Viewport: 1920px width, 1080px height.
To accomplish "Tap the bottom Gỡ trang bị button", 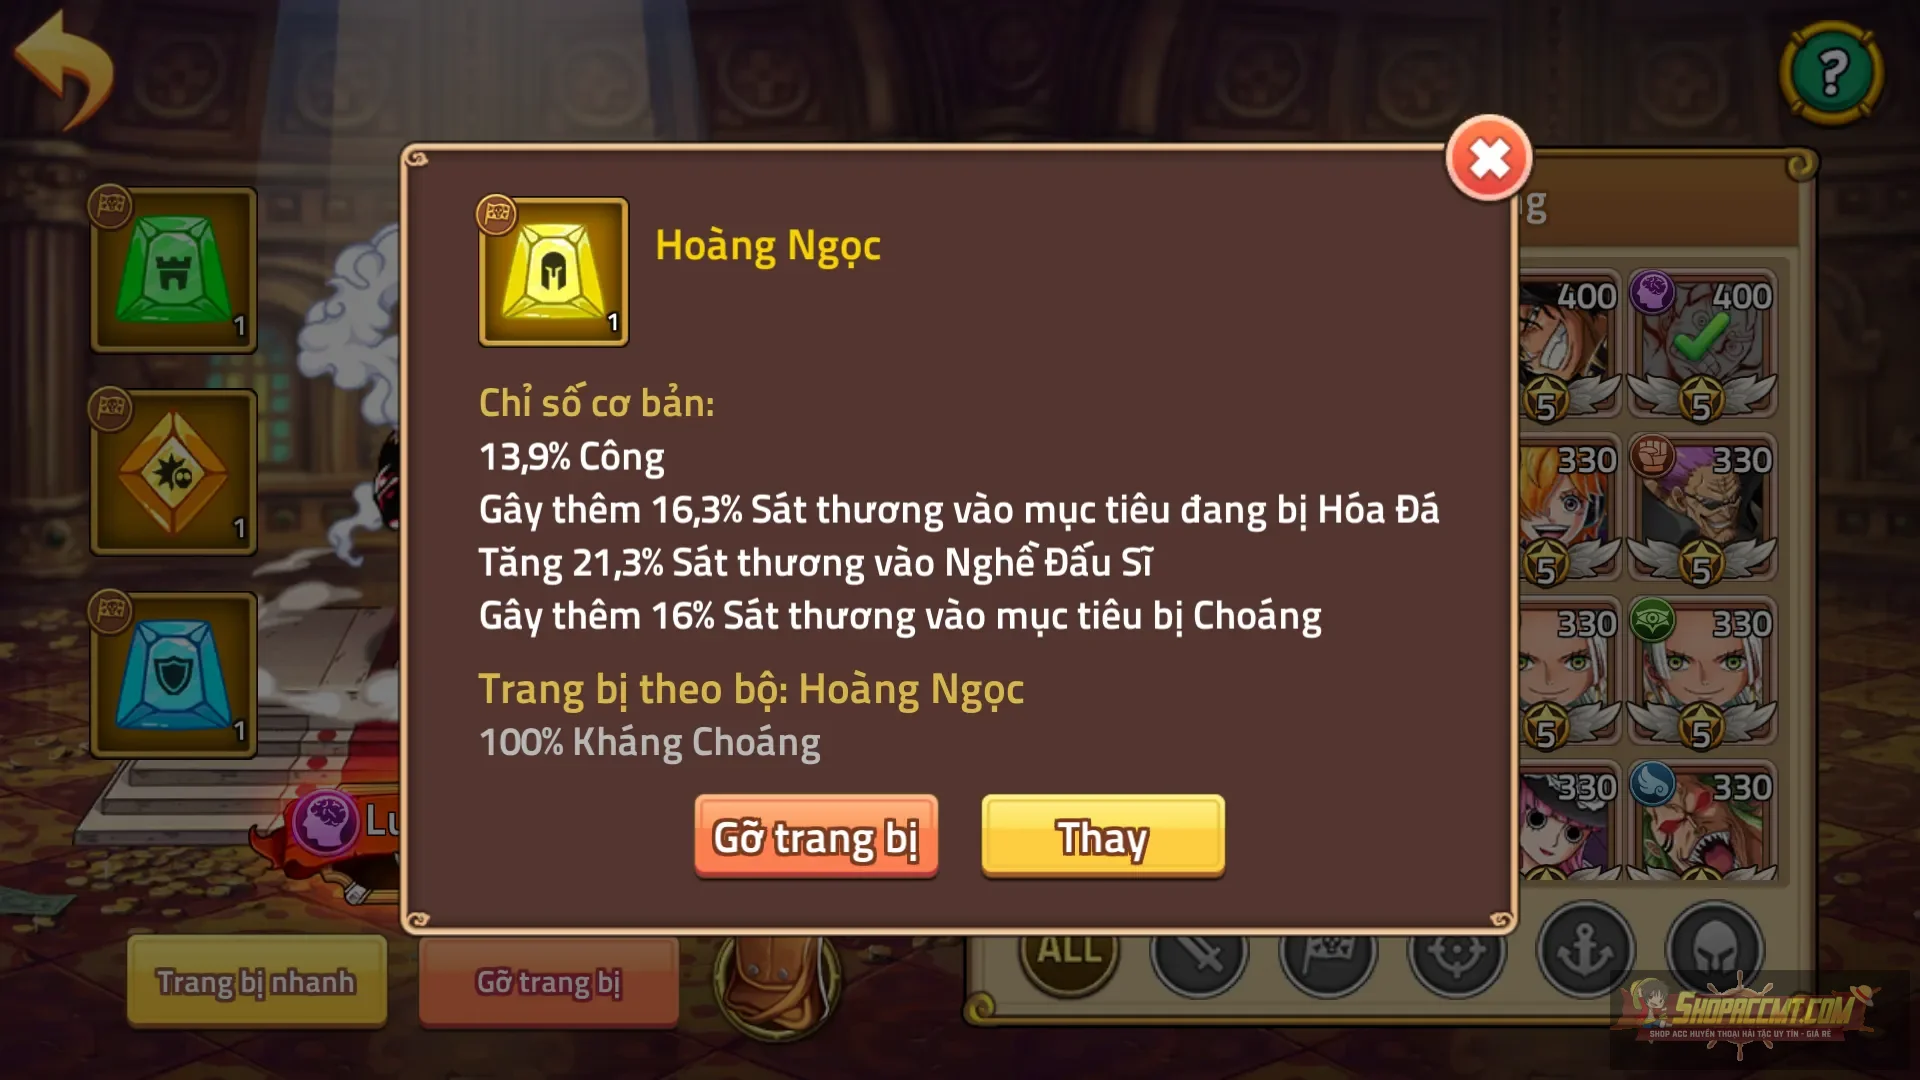I will point(548,981).
